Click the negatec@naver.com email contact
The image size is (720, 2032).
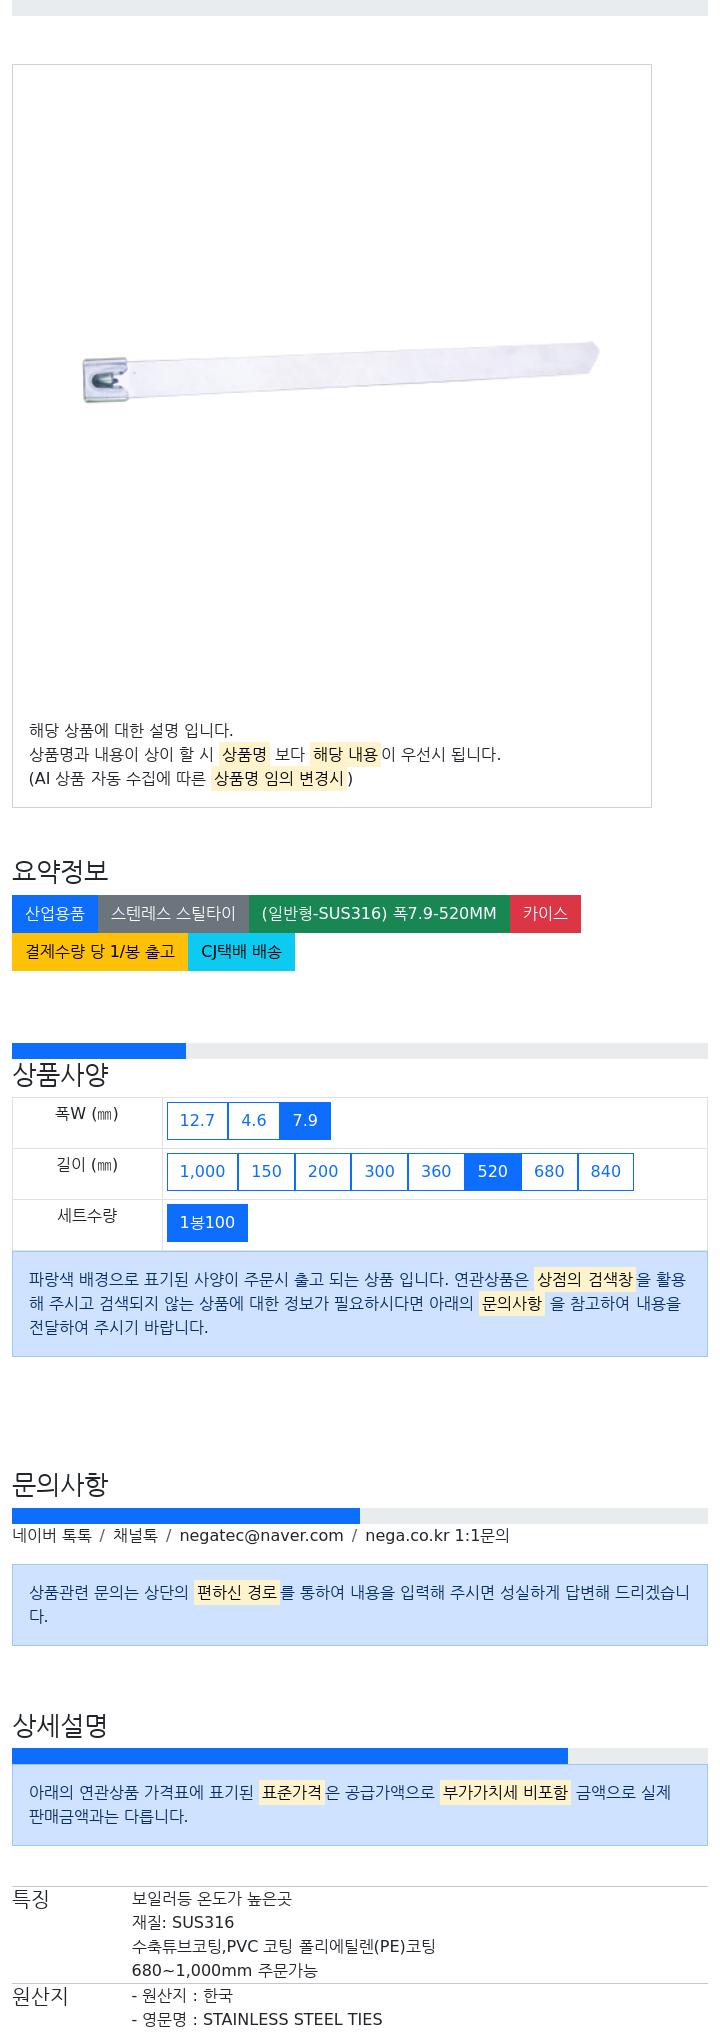pos(261,1535)
